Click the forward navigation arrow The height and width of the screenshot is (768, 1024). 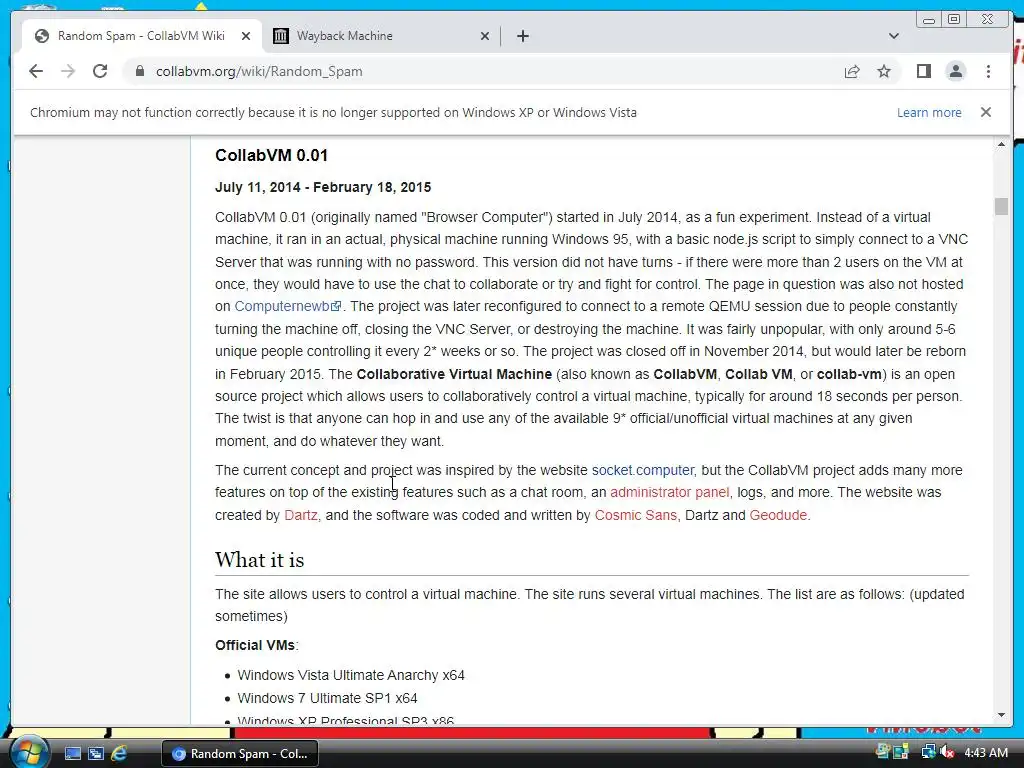pyautogui.click(x=68, y=71)
